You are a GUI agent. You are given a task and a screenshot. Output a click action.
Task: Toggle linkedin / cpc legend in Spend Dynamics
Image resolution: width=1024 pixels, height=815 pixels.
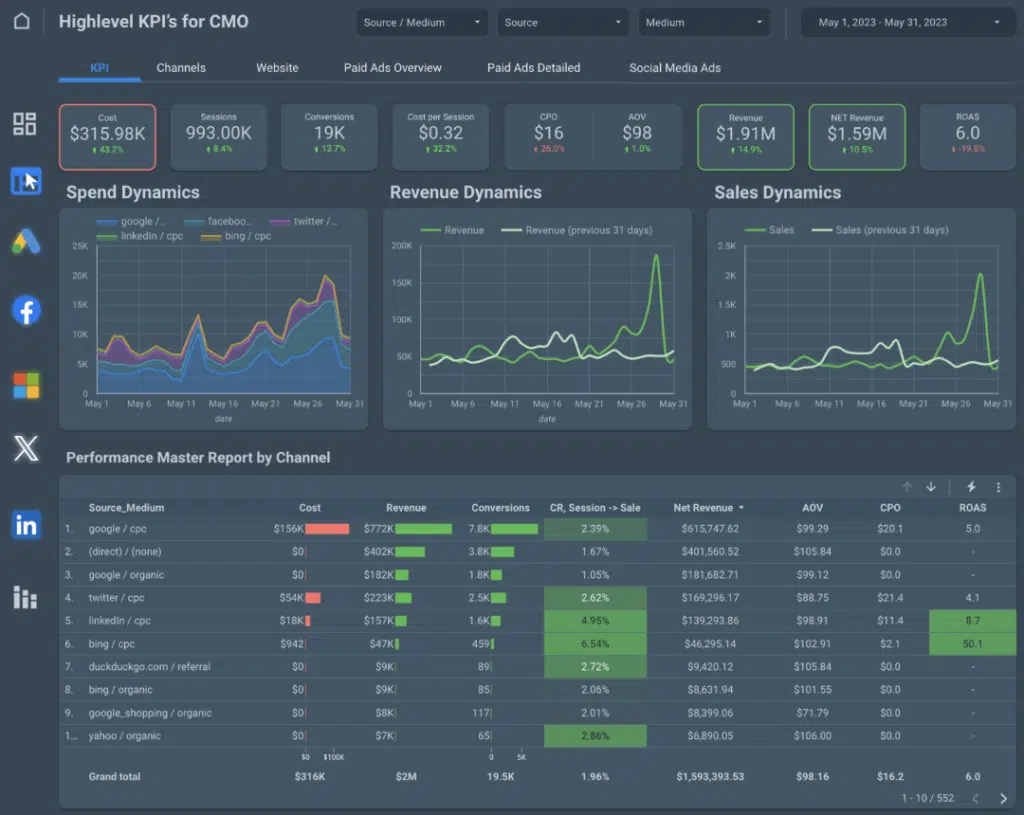click(x=139, y=237)
